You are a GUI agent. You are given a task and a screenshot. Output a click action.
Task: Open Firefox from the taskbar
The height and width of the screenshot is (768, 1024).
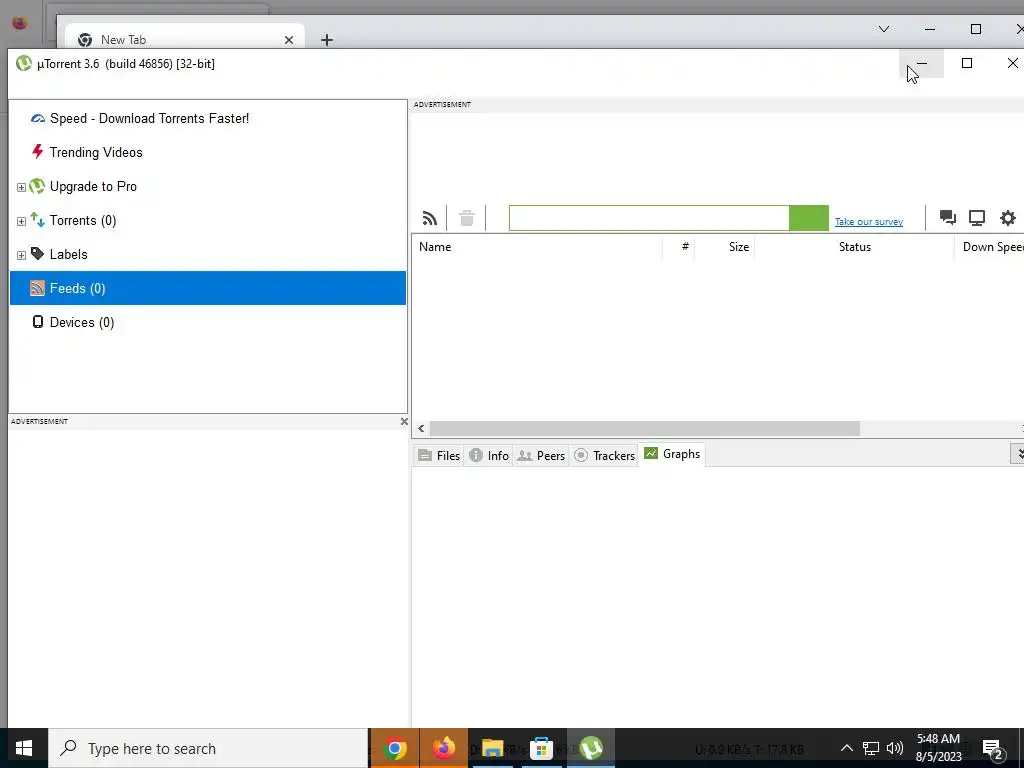[443, 748]
